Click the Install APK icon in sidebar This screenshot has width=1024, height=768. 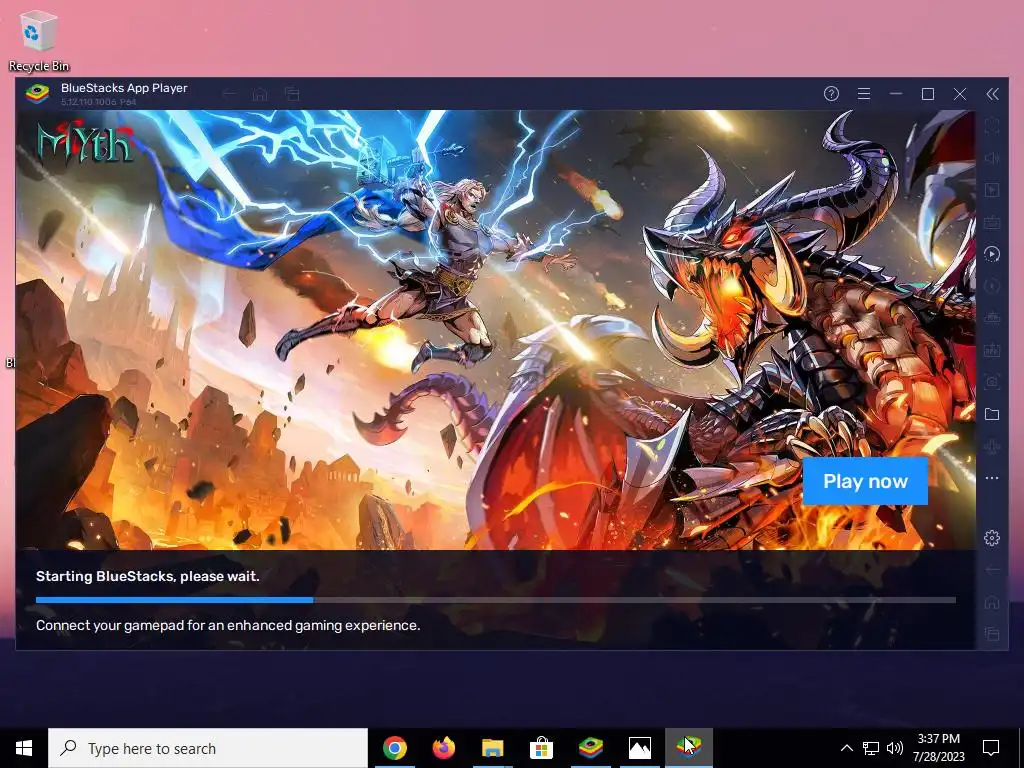991,350
